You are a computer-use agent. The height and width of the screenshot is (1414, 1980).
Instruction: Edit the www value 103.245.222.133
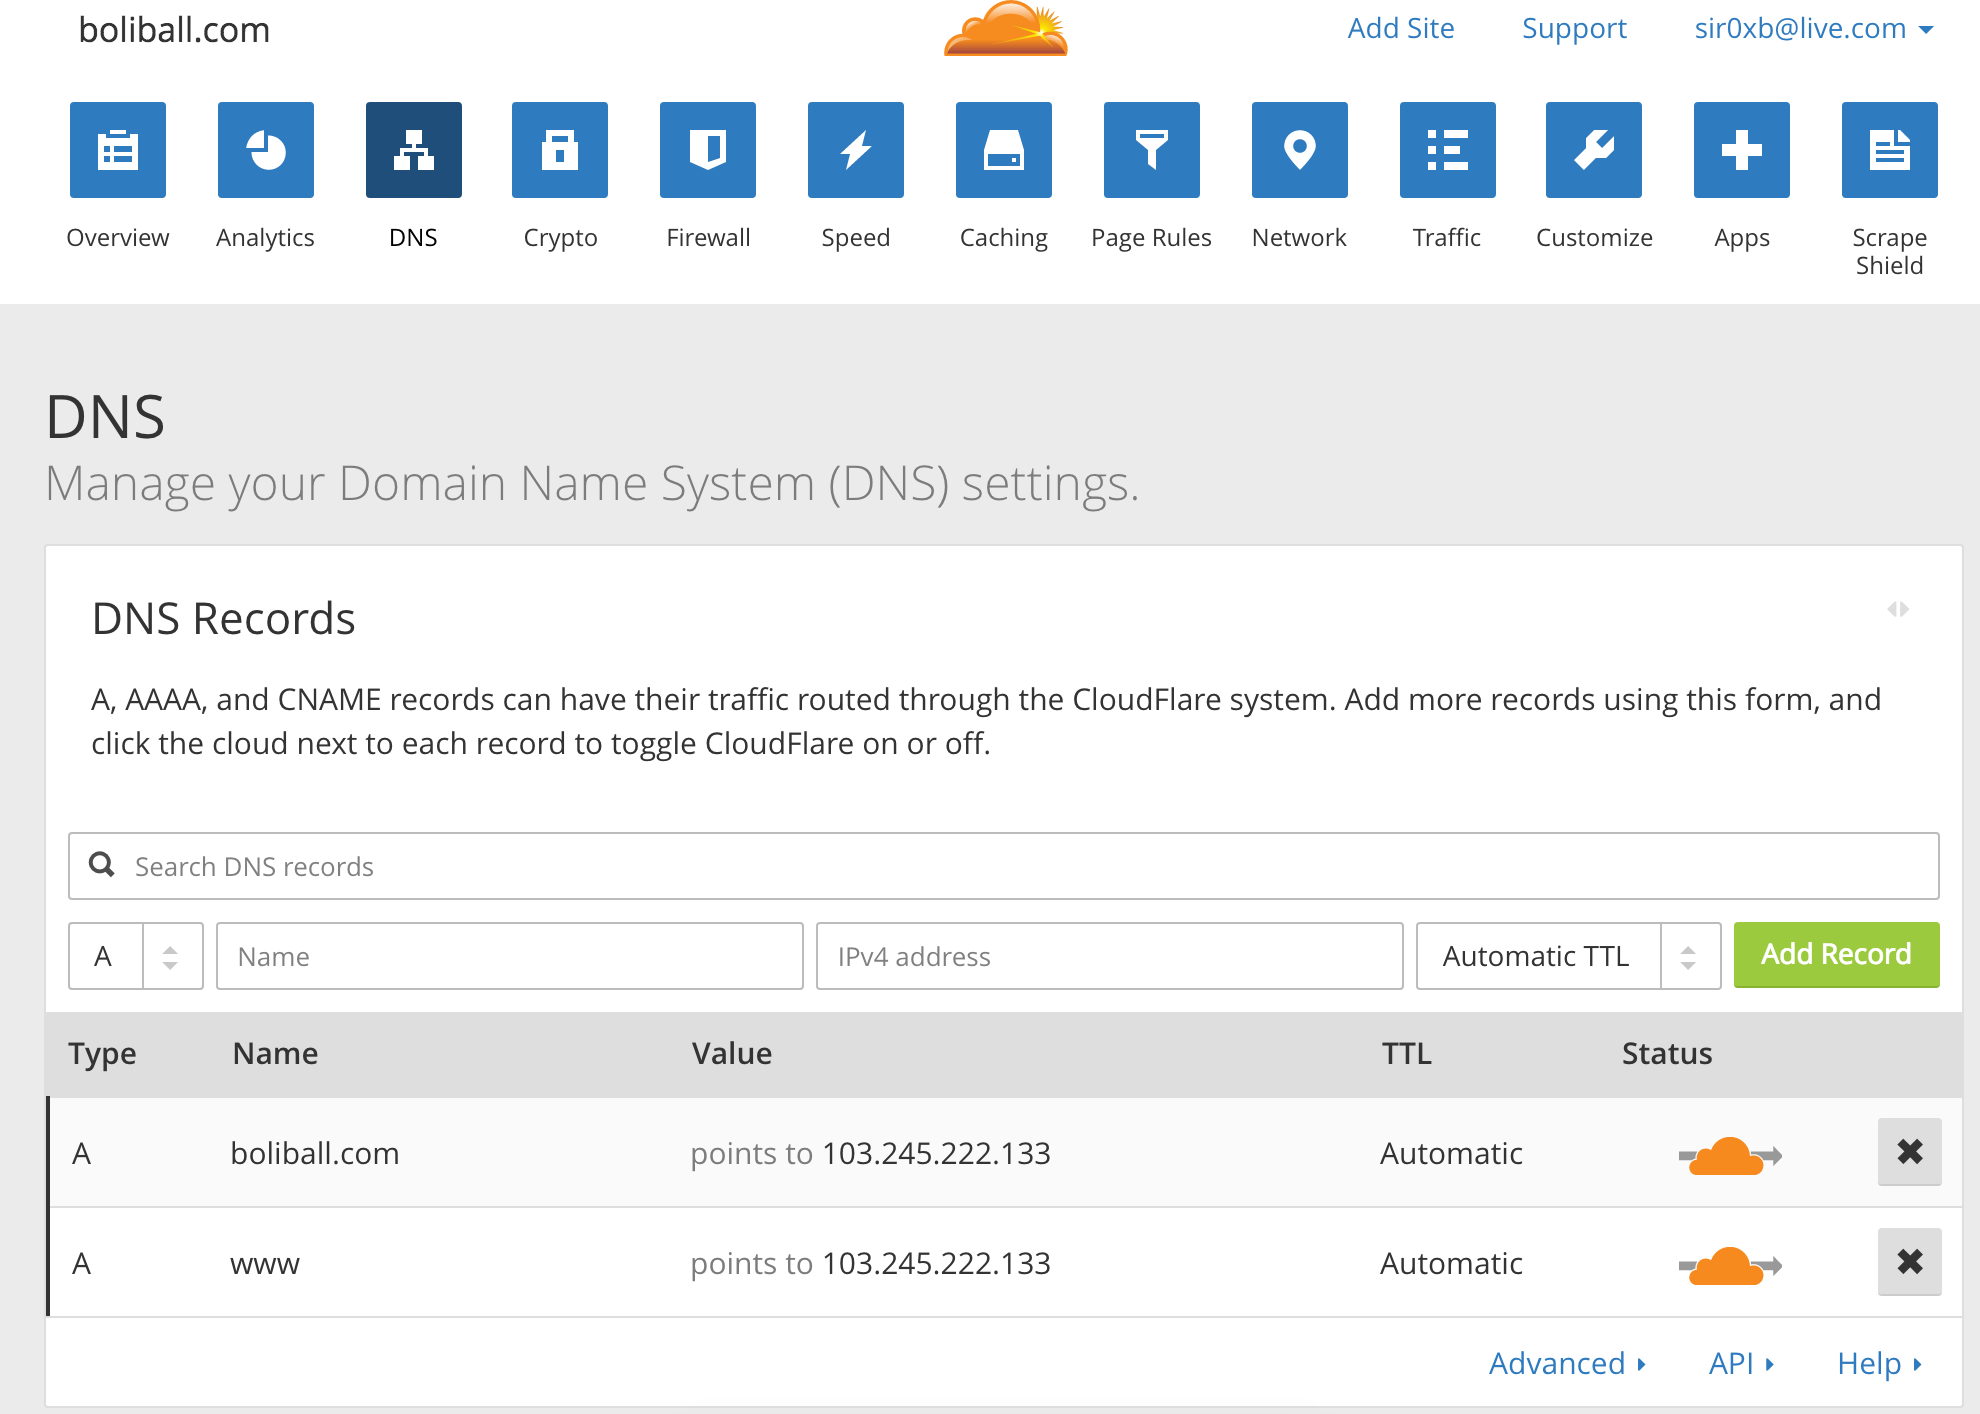pyautogui.click(x=936, y=1263)
